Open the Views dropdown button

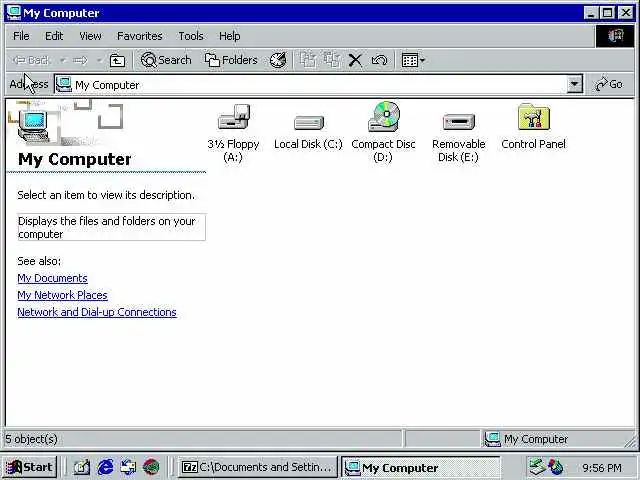tap(413, 60)
